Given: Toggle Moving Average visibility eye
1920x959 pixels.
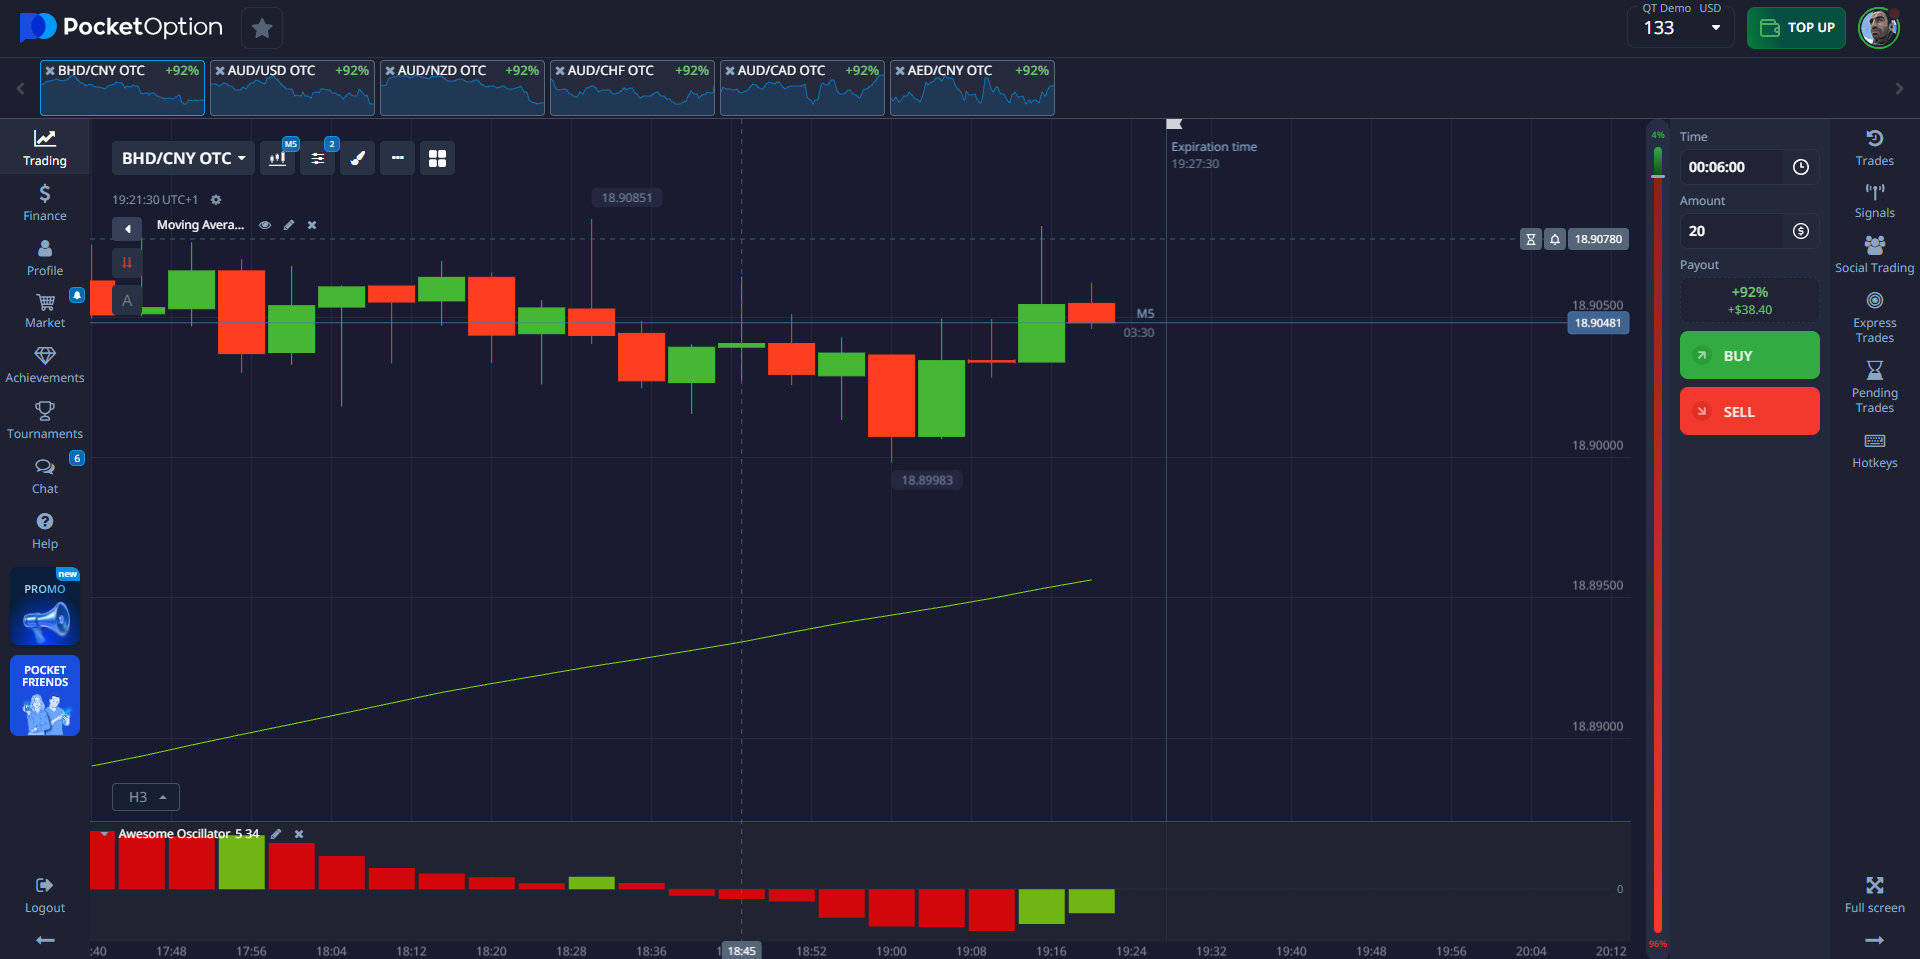Looking at the screenshot, I should [265, 225].
